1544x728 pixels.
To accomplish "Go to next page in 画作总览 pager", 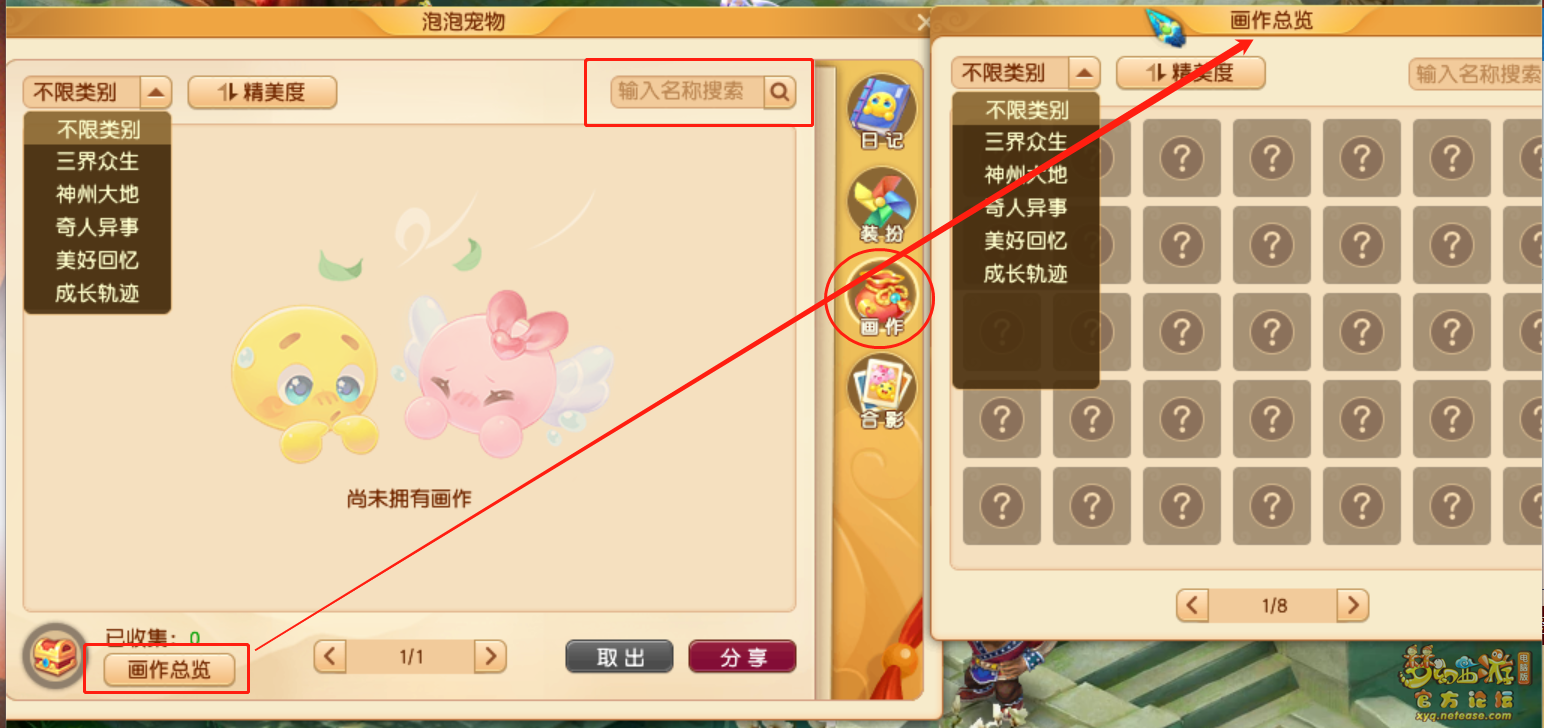I will (x=1352, y=605).
